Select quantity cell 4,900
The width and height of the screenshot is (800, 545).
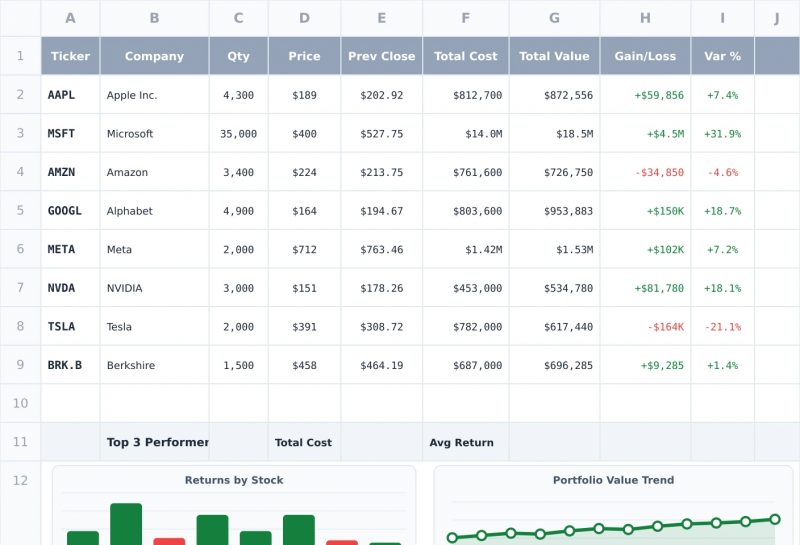point(239,211)
